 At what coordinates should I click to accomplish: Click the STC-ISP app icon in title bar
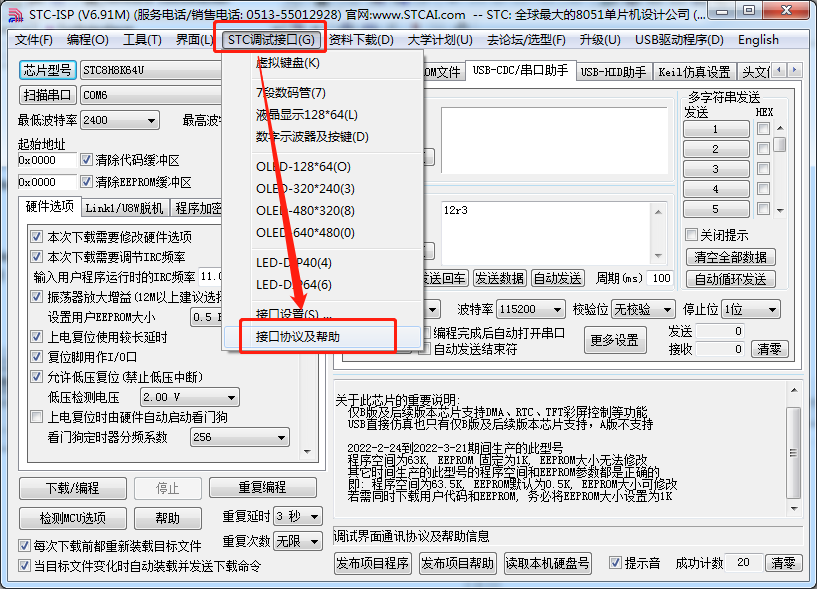[15, 15]
